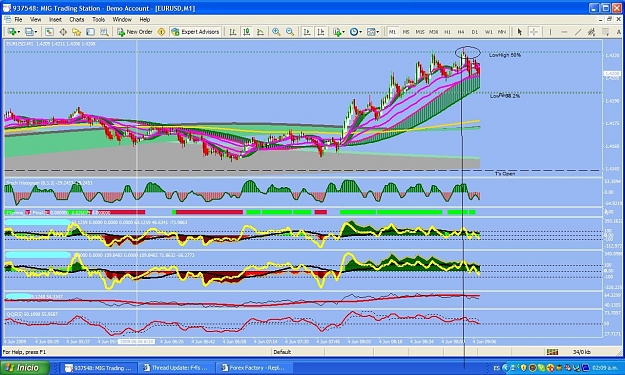This screenshot has height=375, width=625.
Task: Select the D1 timeframe
Action: (x=475, y=32)
